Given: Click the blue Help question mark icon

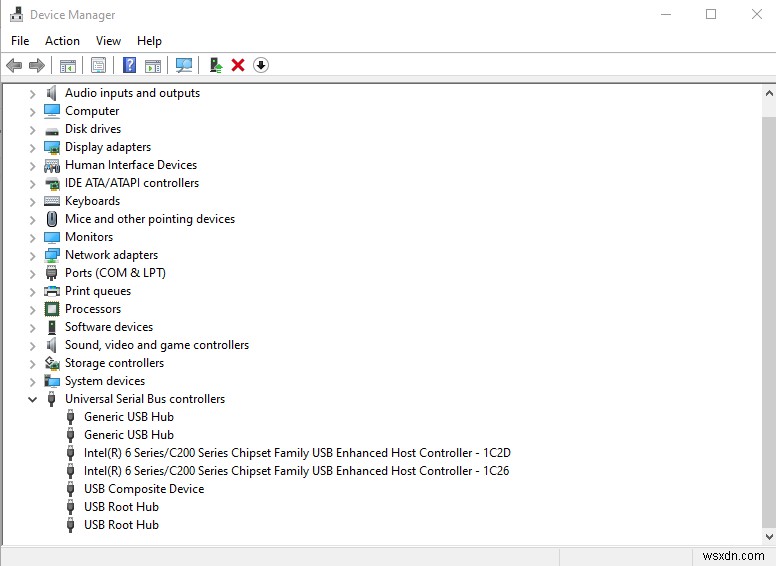Looking at the screenshot, I should 129,65.
